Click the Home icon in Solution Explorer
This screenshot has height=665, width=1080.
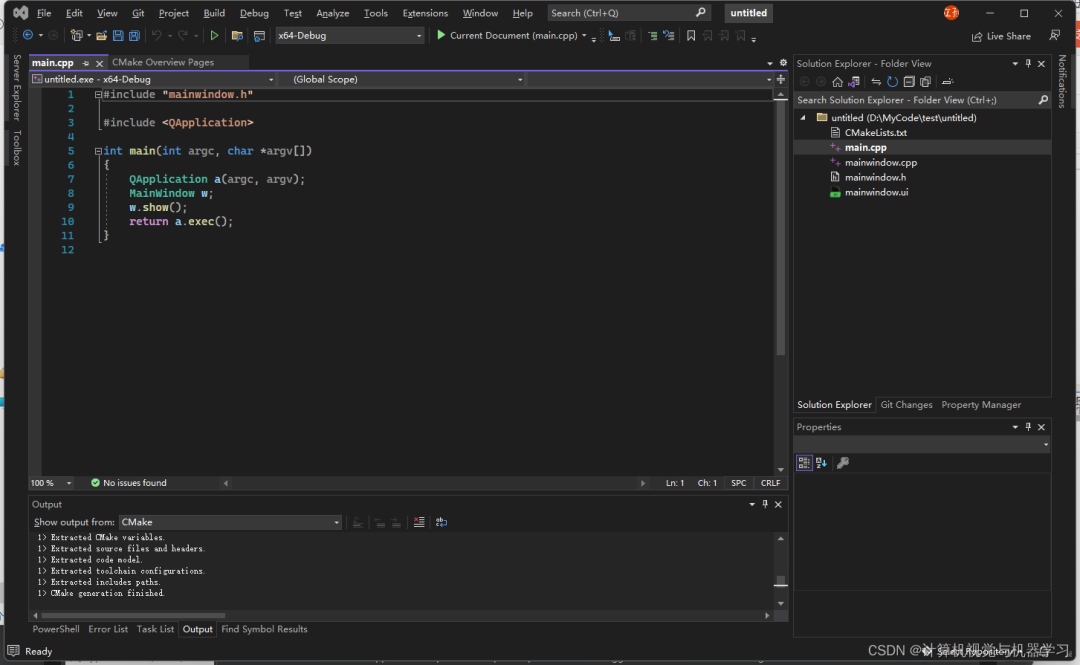(837, 81)
